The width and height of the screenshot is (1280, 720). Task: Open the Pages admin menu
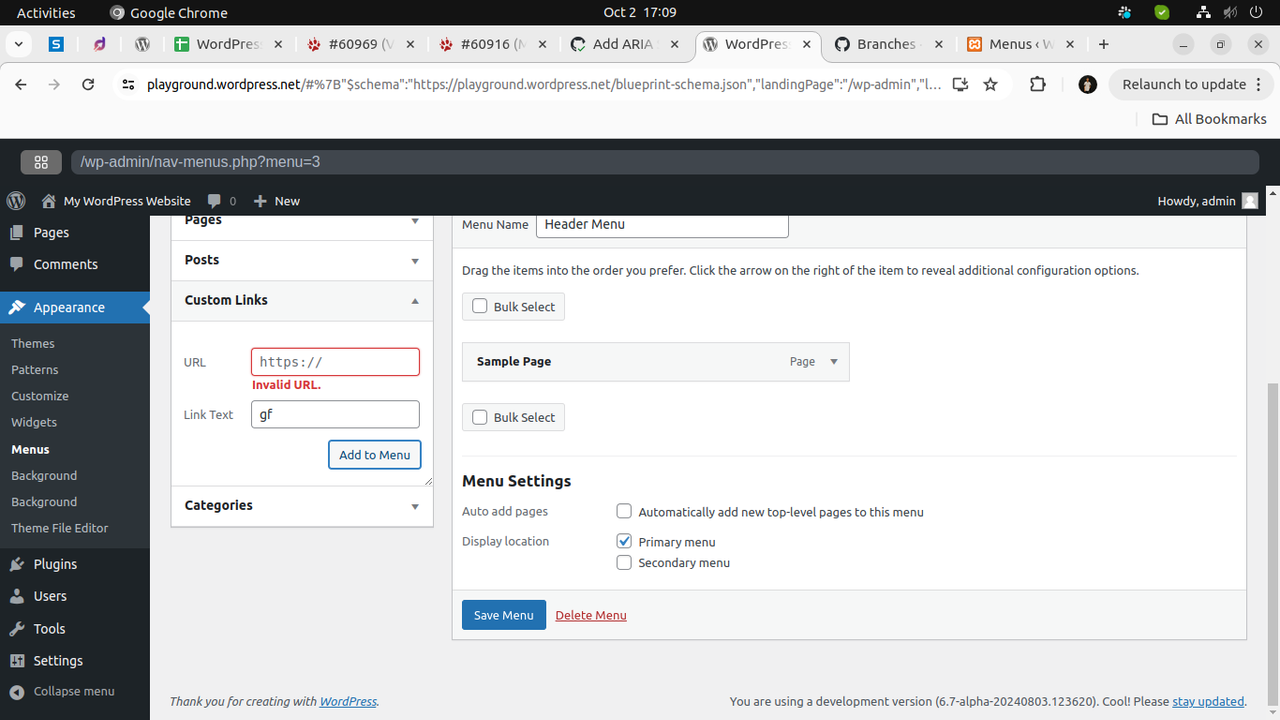click(x=75, y=232)
